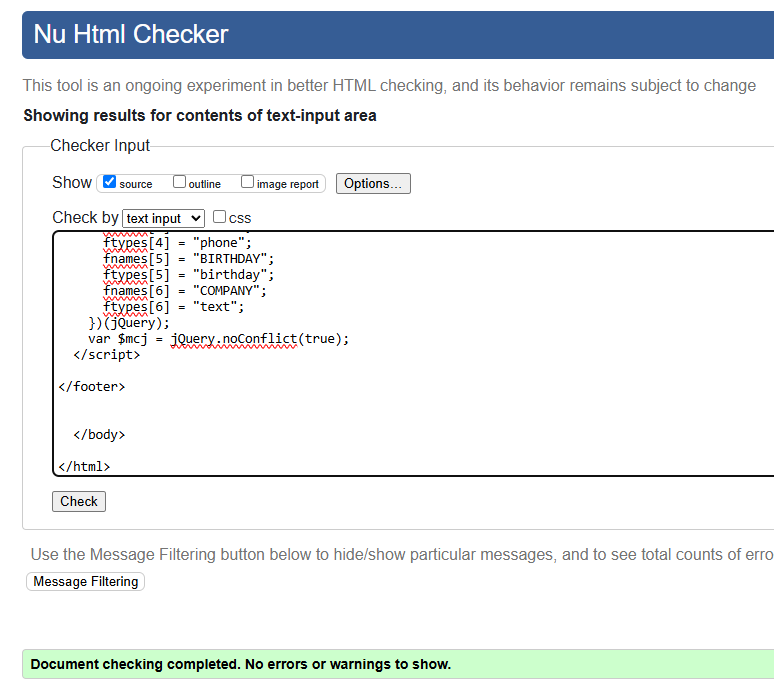Enable the outline checkbox

[179, 182]
